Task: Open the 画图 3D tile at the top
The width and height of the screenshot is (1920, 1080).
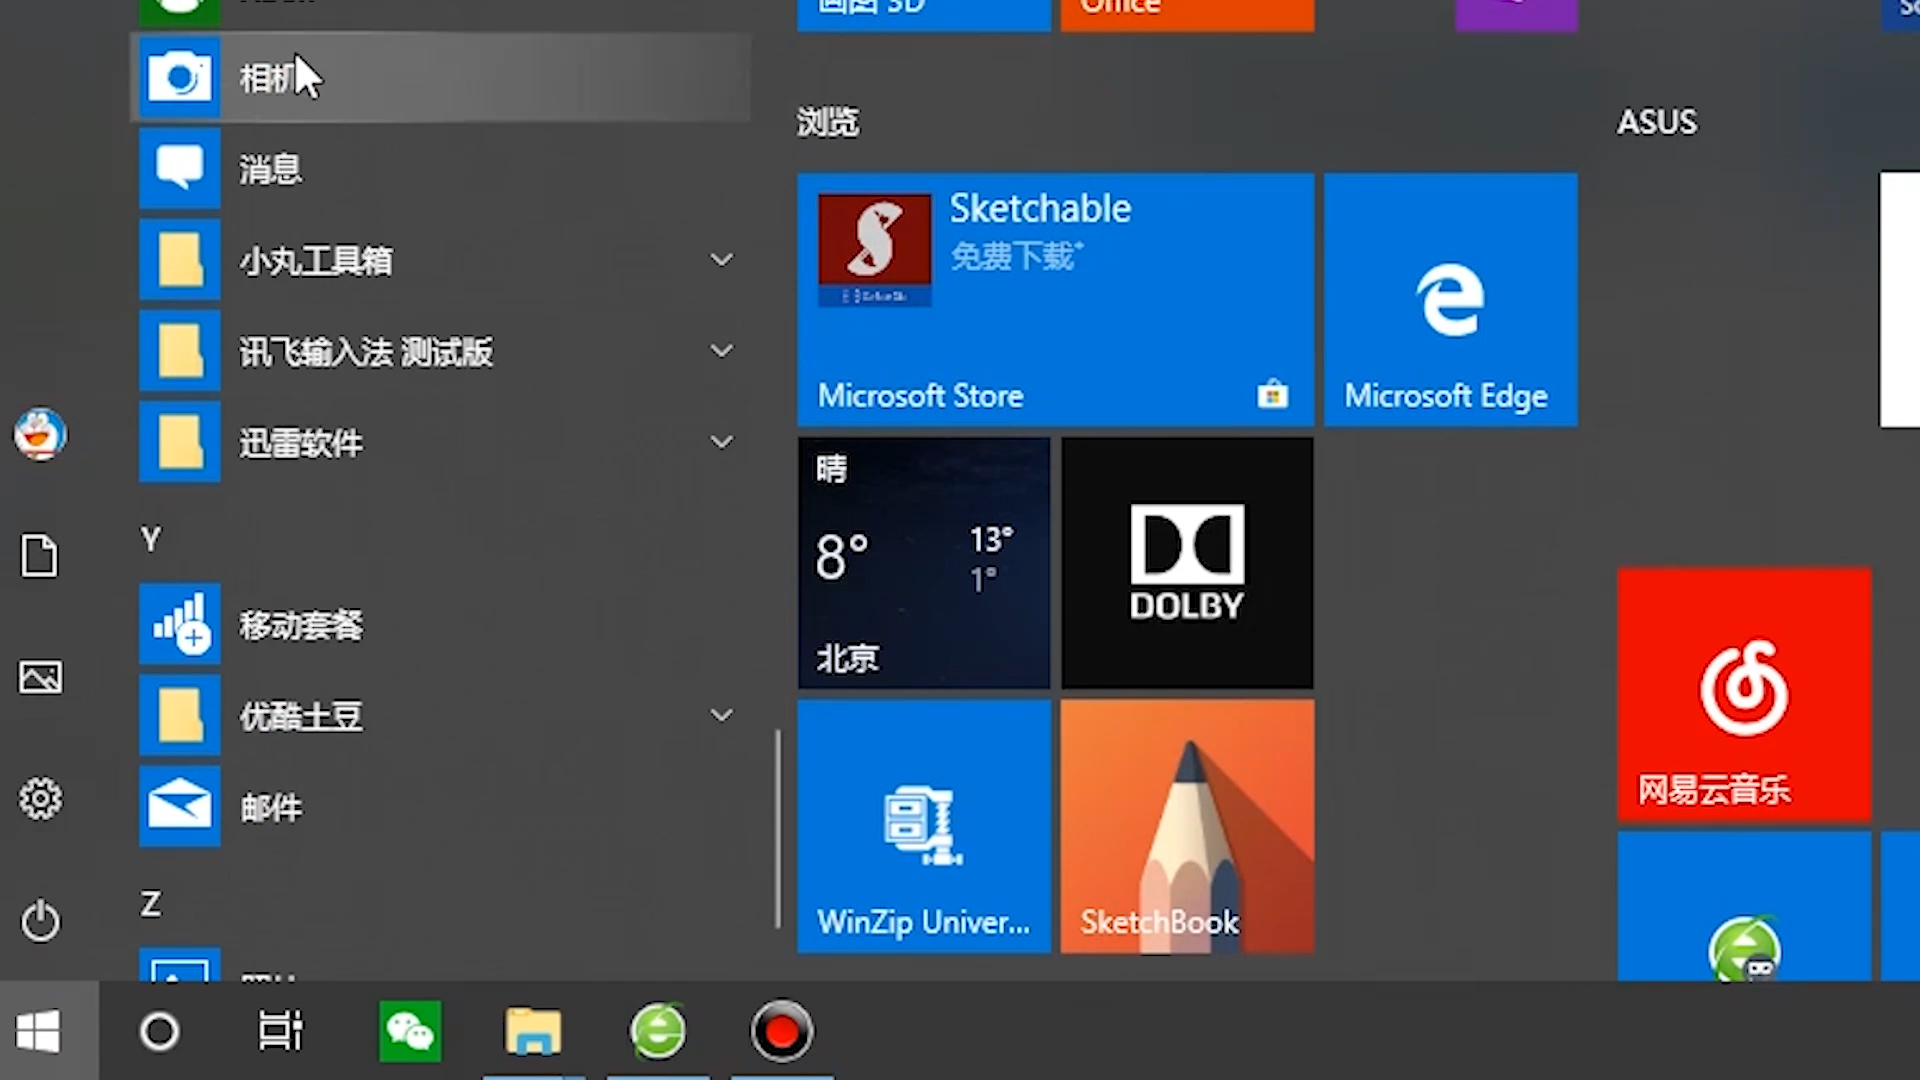Action: [924, 14]
